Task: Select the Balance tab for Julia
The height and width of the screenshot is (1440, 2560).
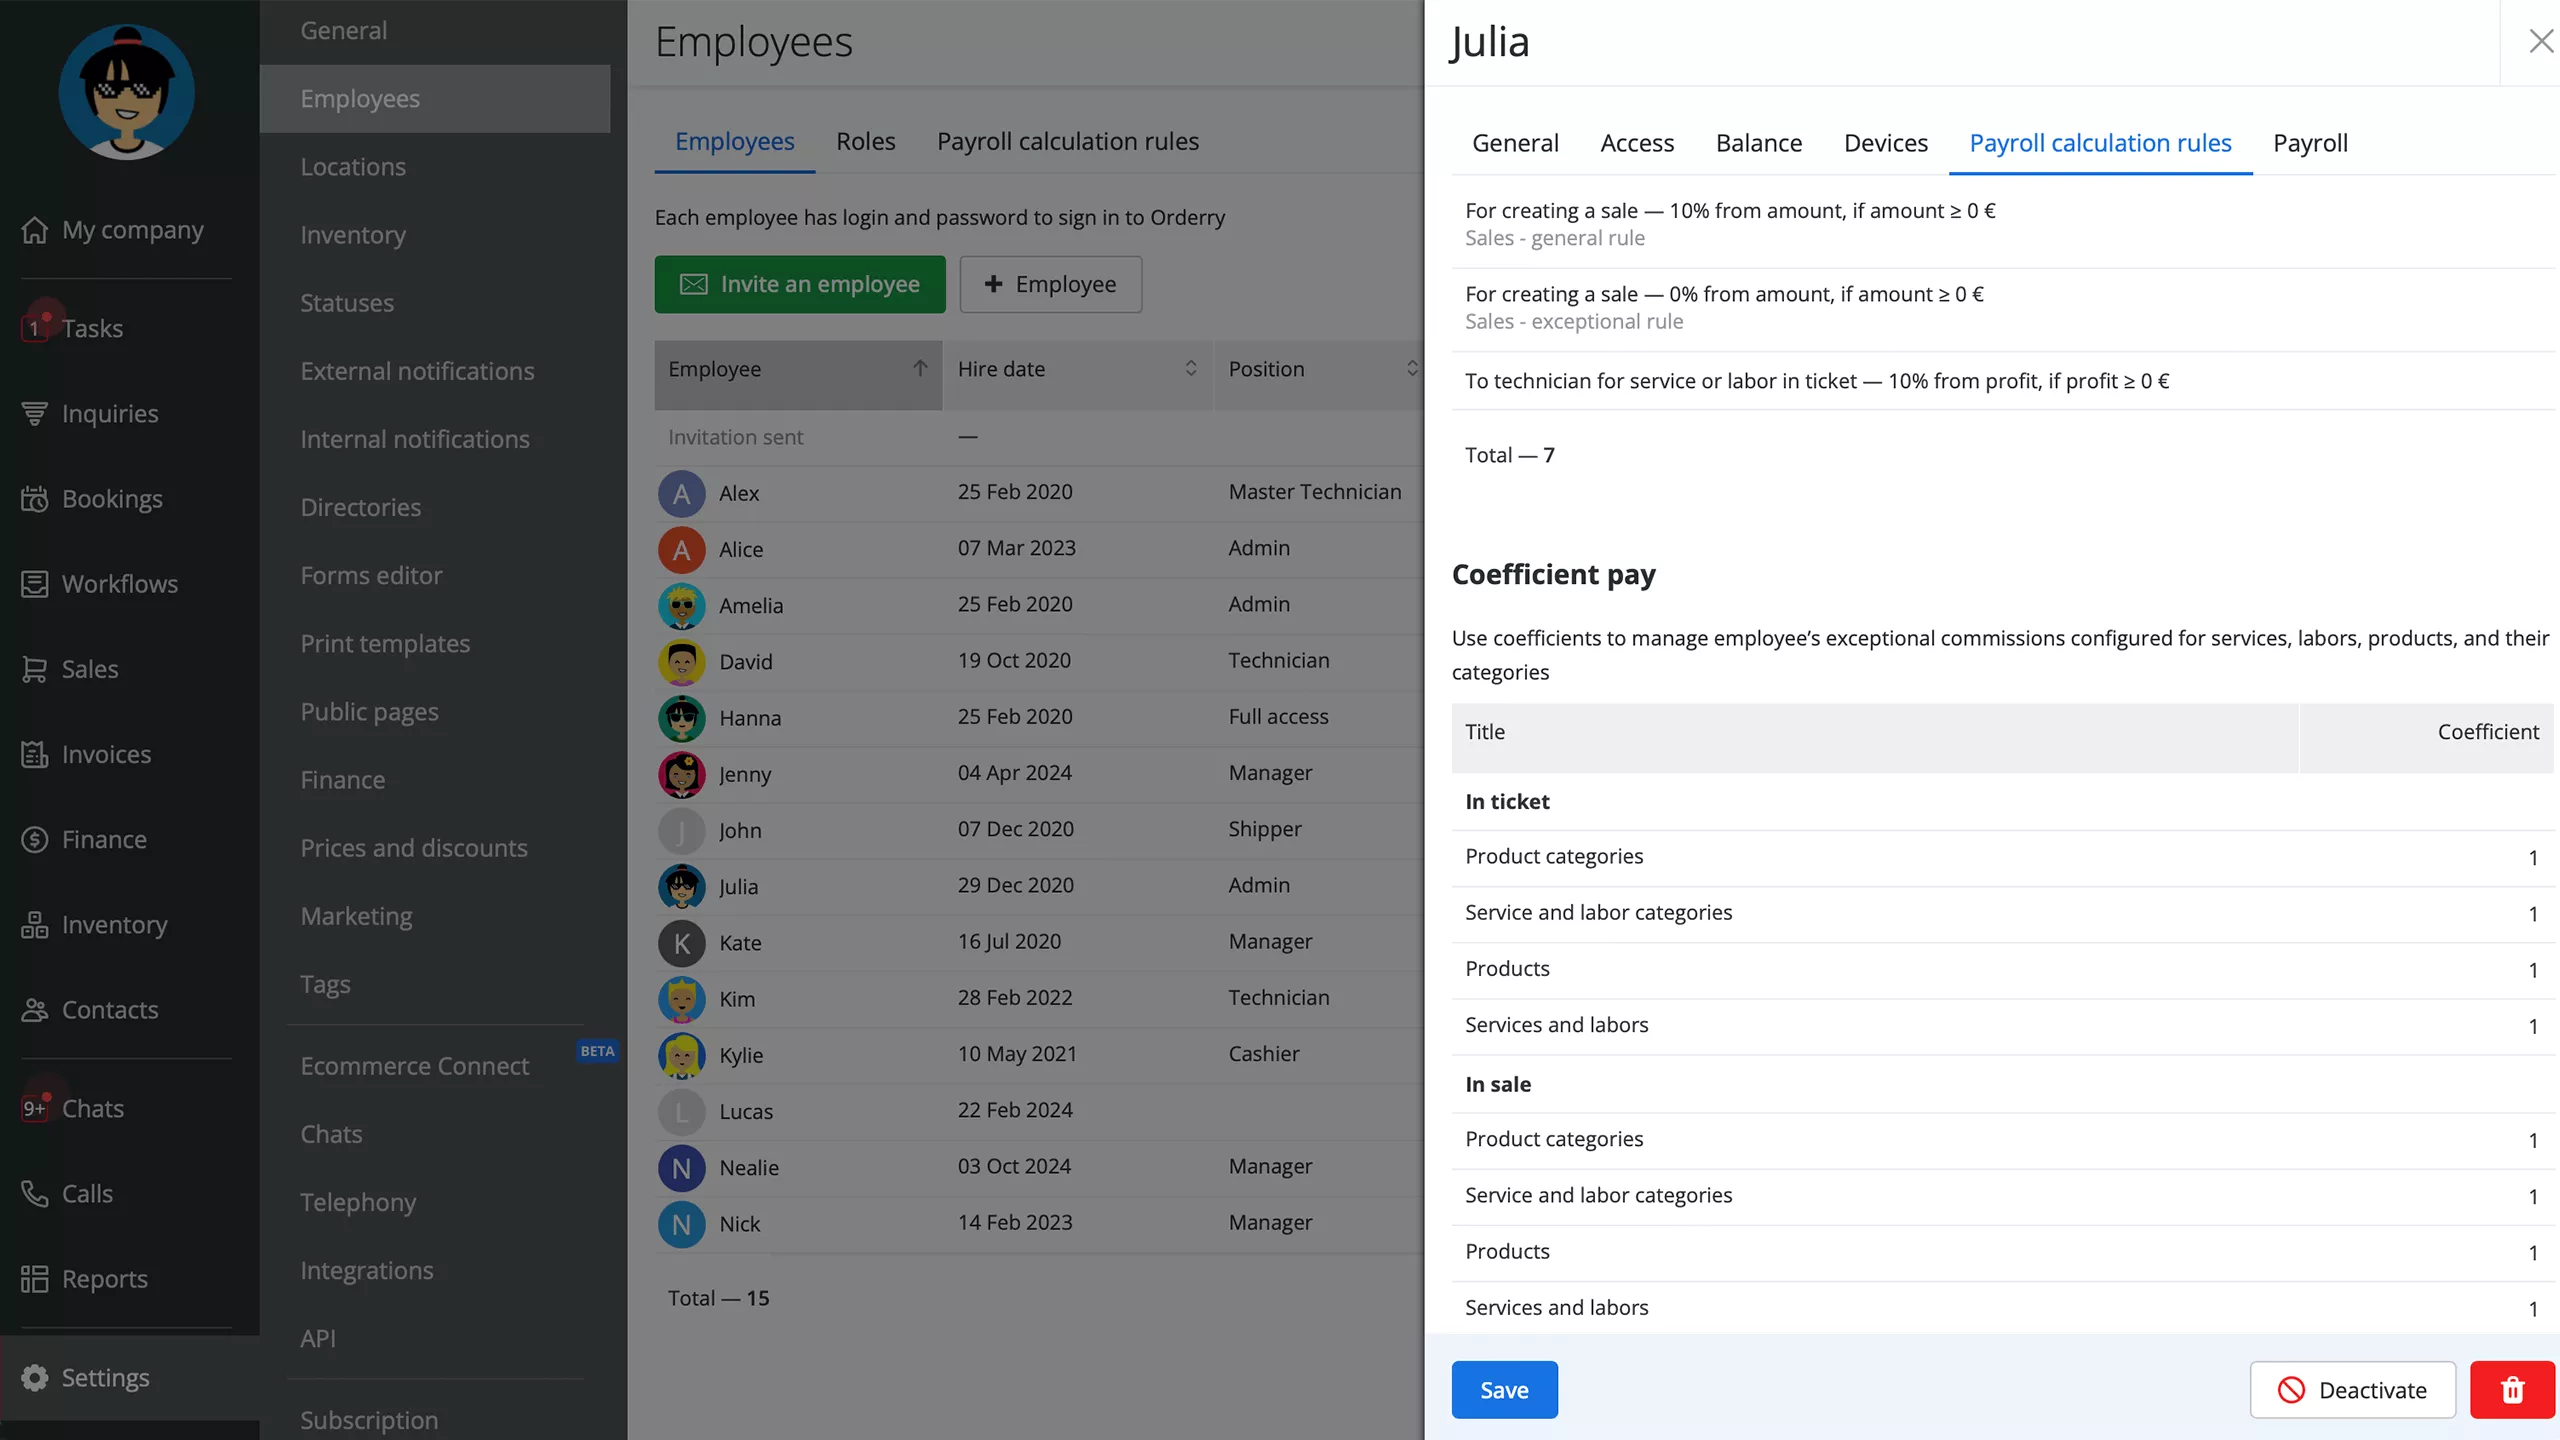Action: pos(1758,143)
